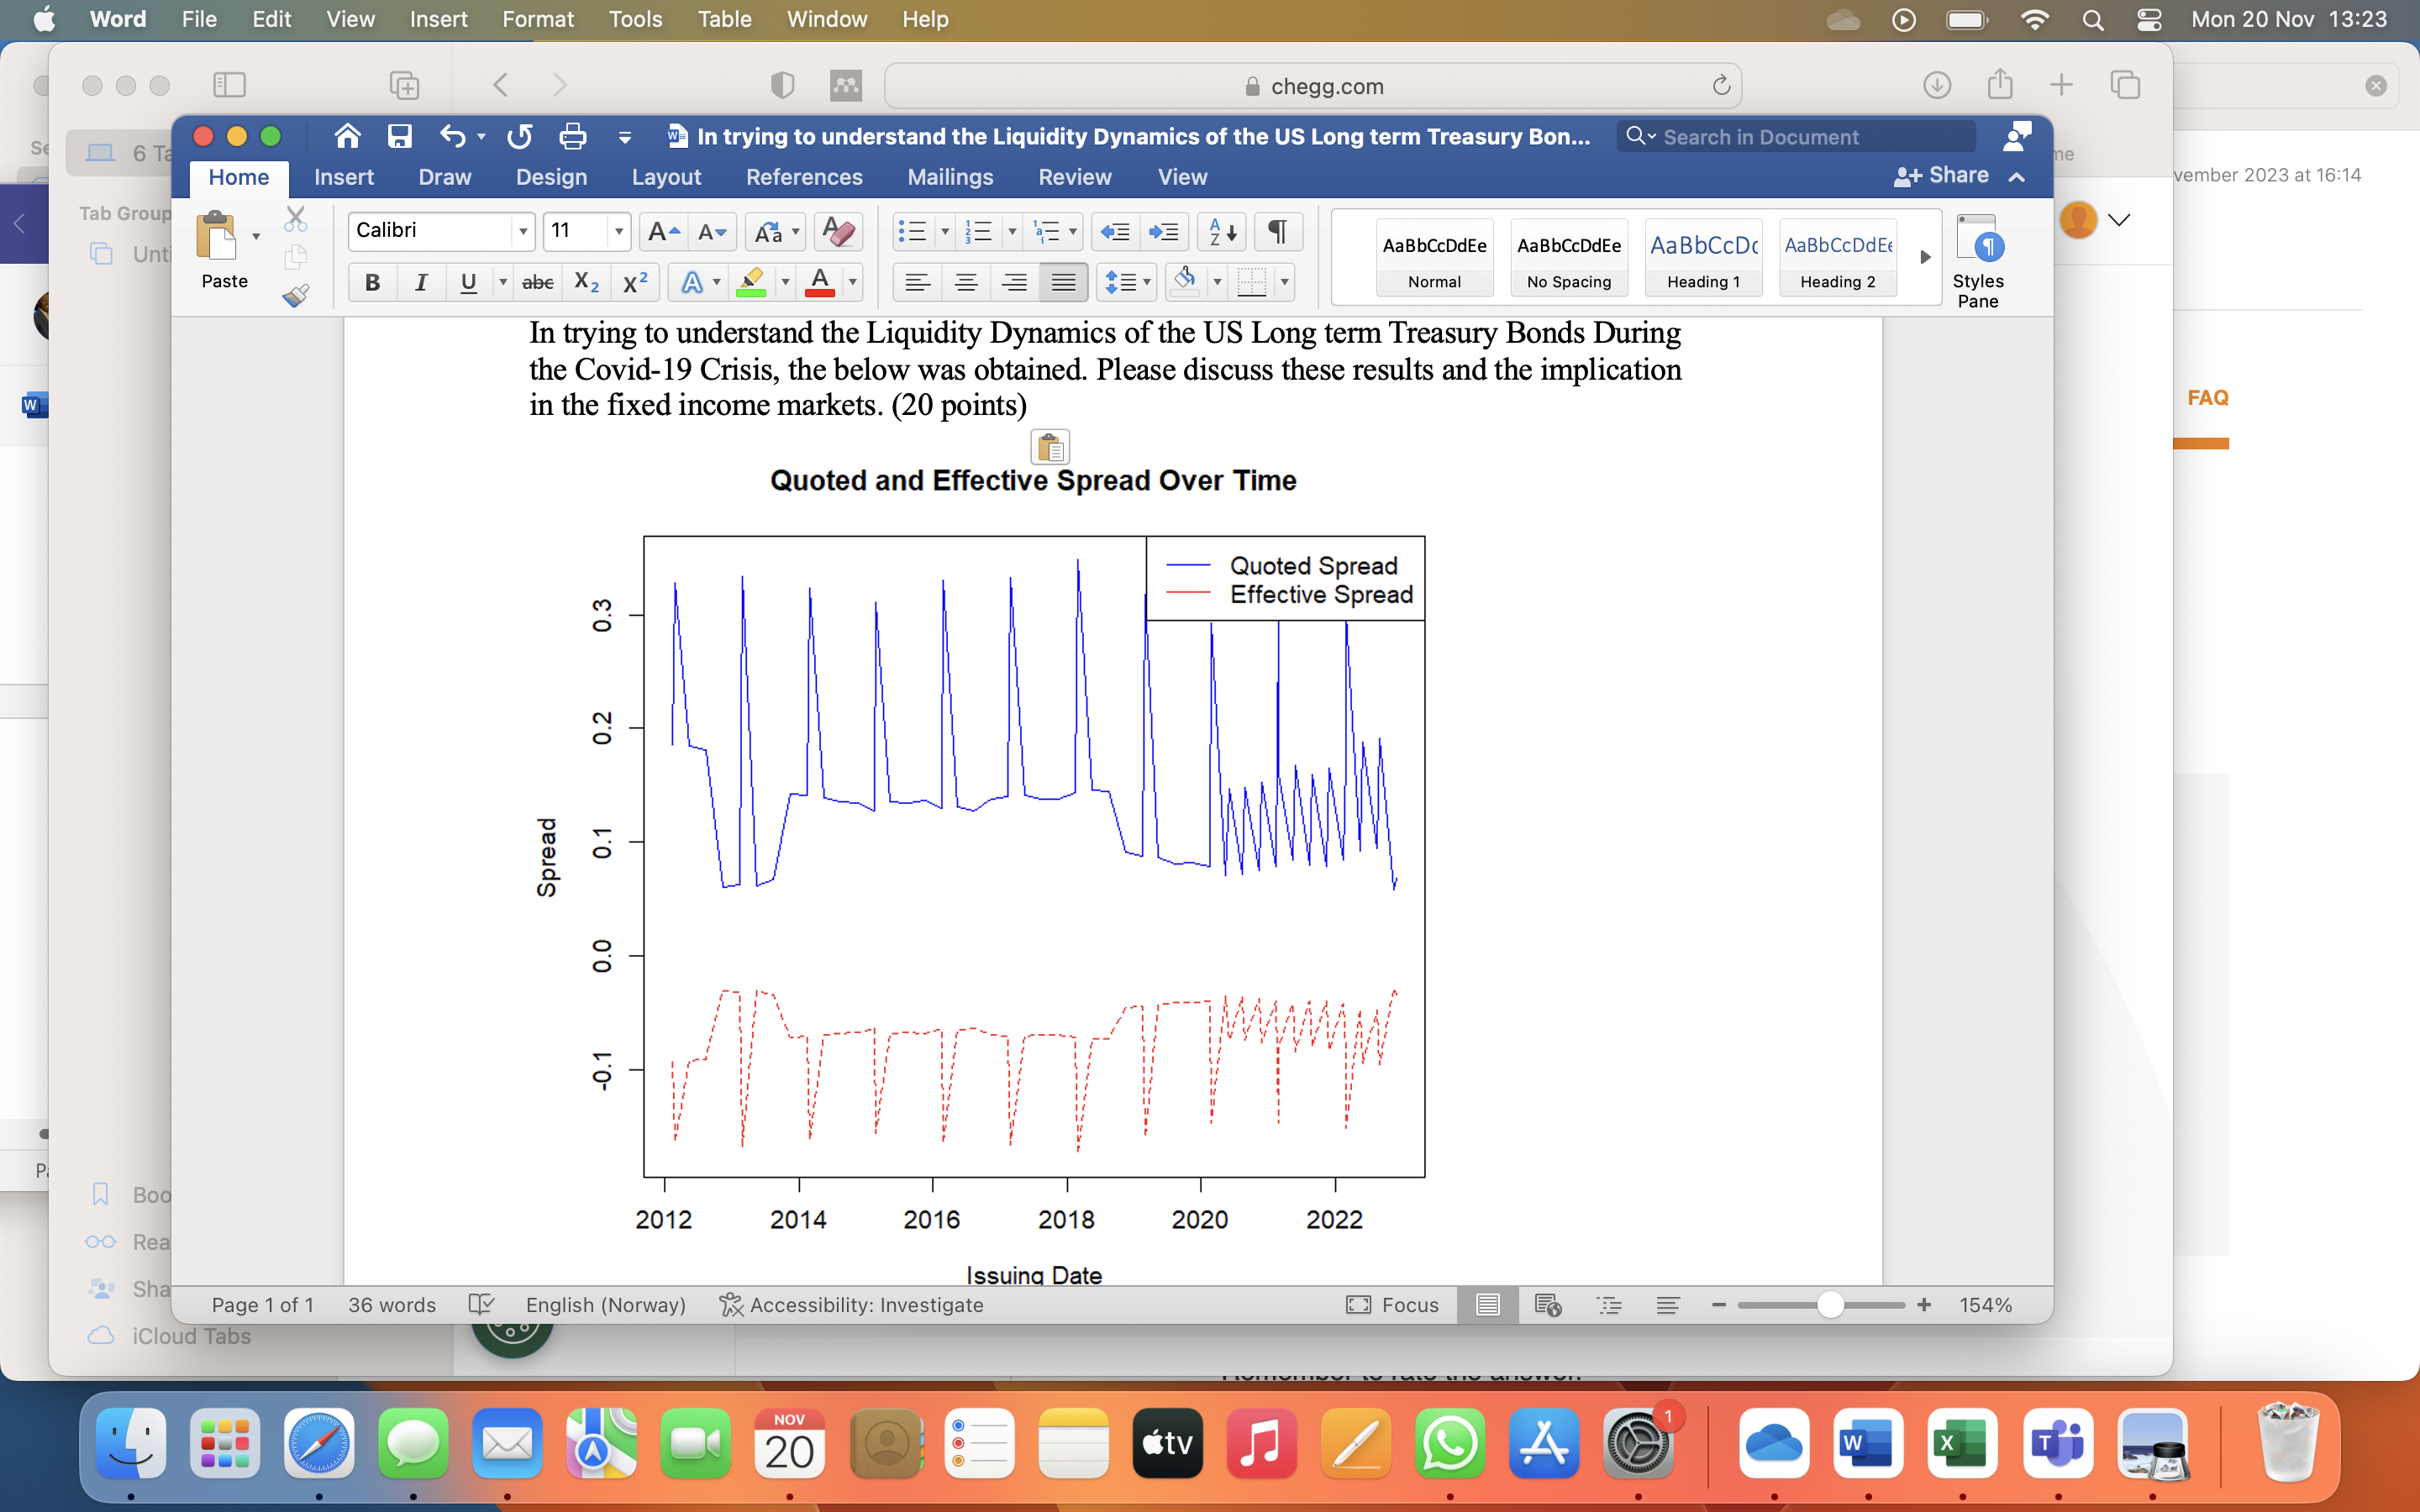Click the Search in Document field

(x=1796, y=137)
